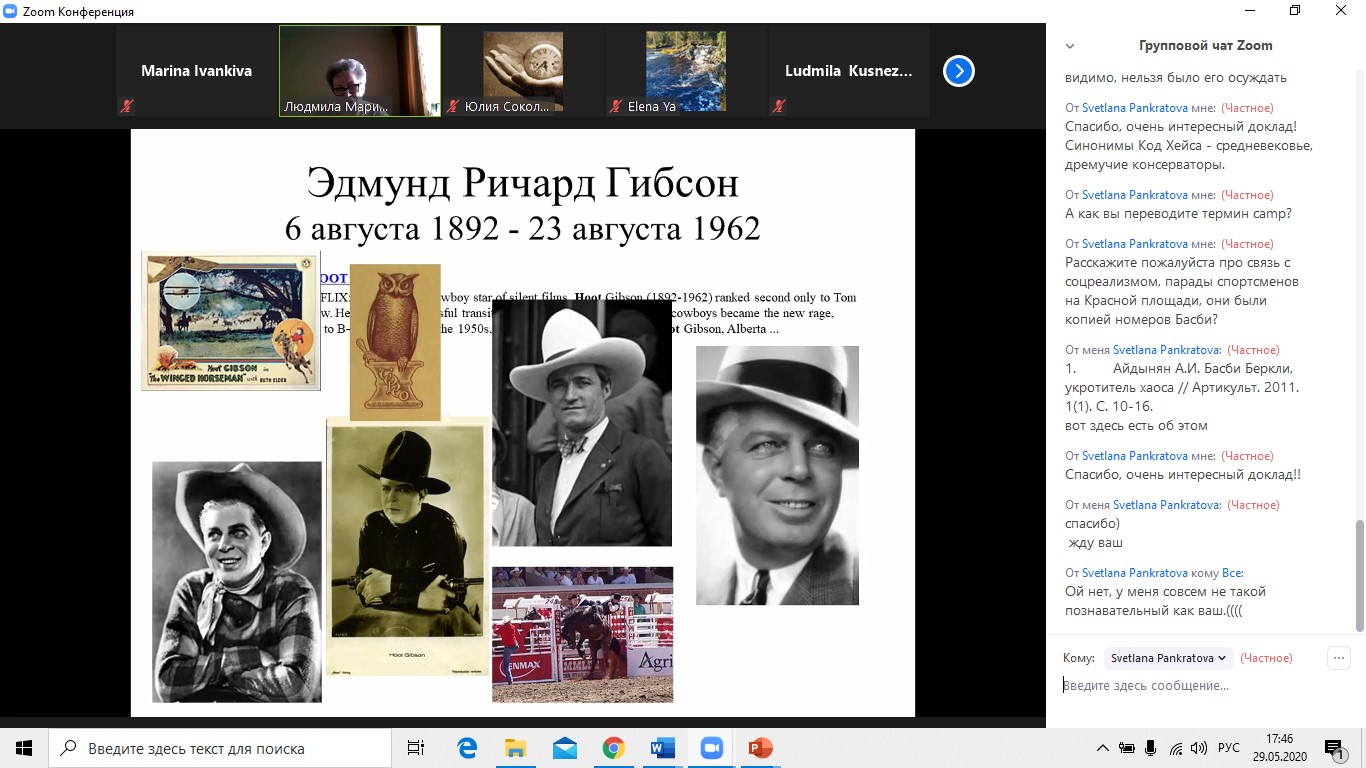Viewport: 1366px width, 768px height.
Task: Select Людмила Мари... video tile
Action: pos(360,71)
